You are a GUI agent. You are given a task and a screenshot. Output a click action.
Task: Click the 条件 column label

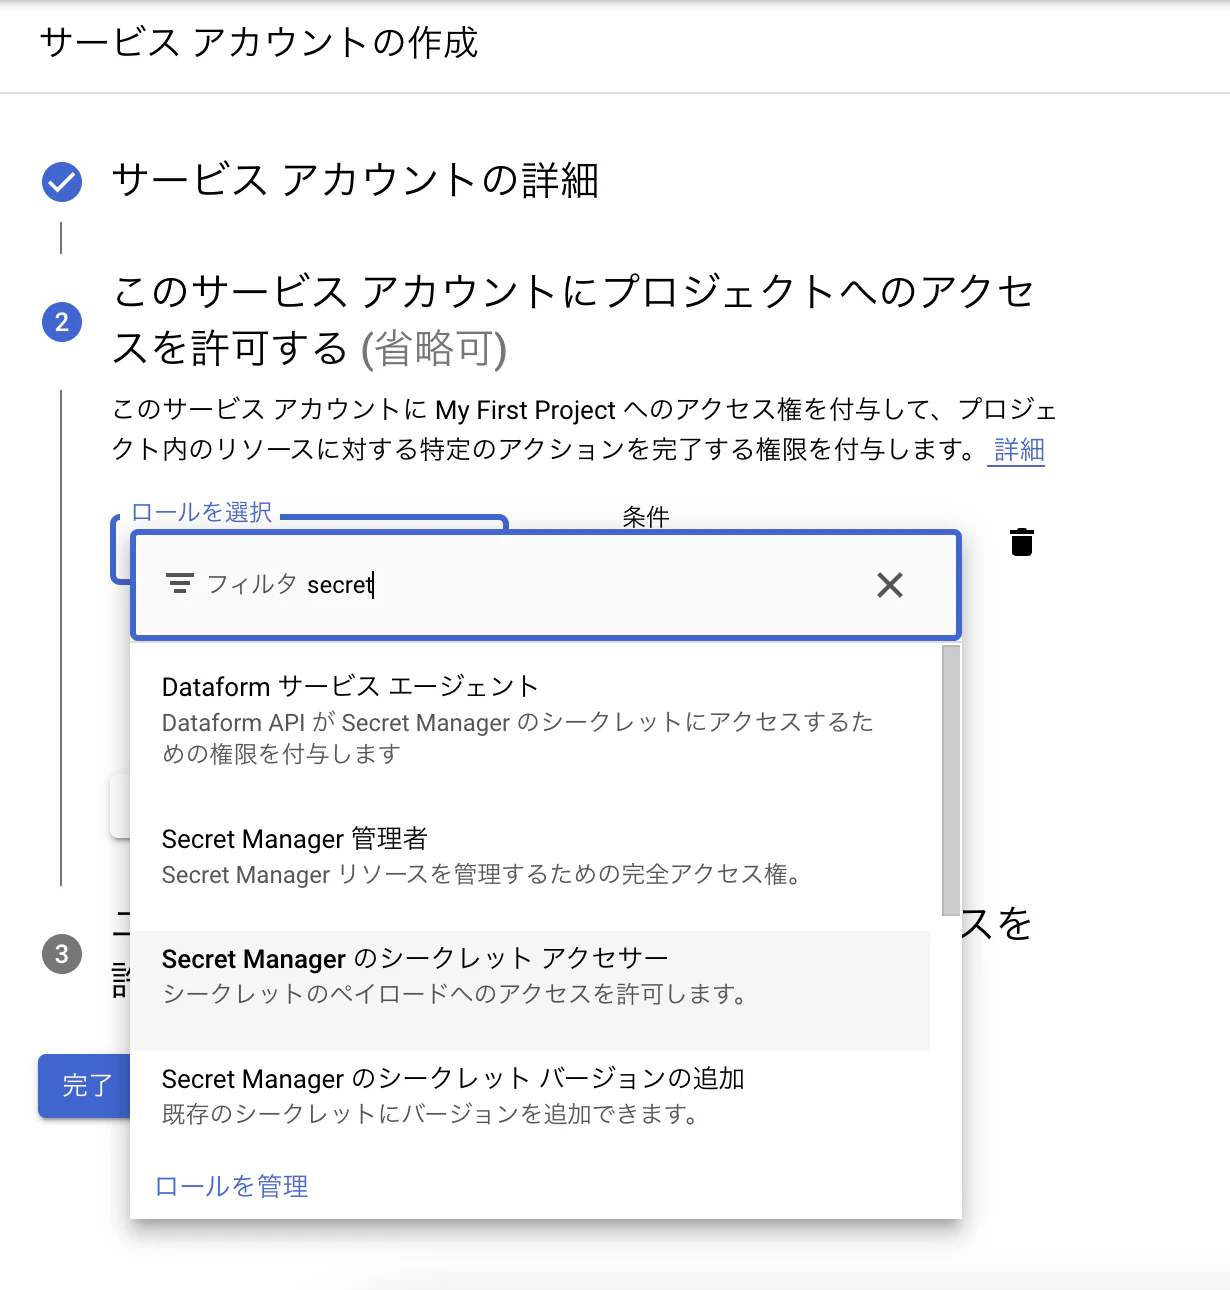pos(646,517)
